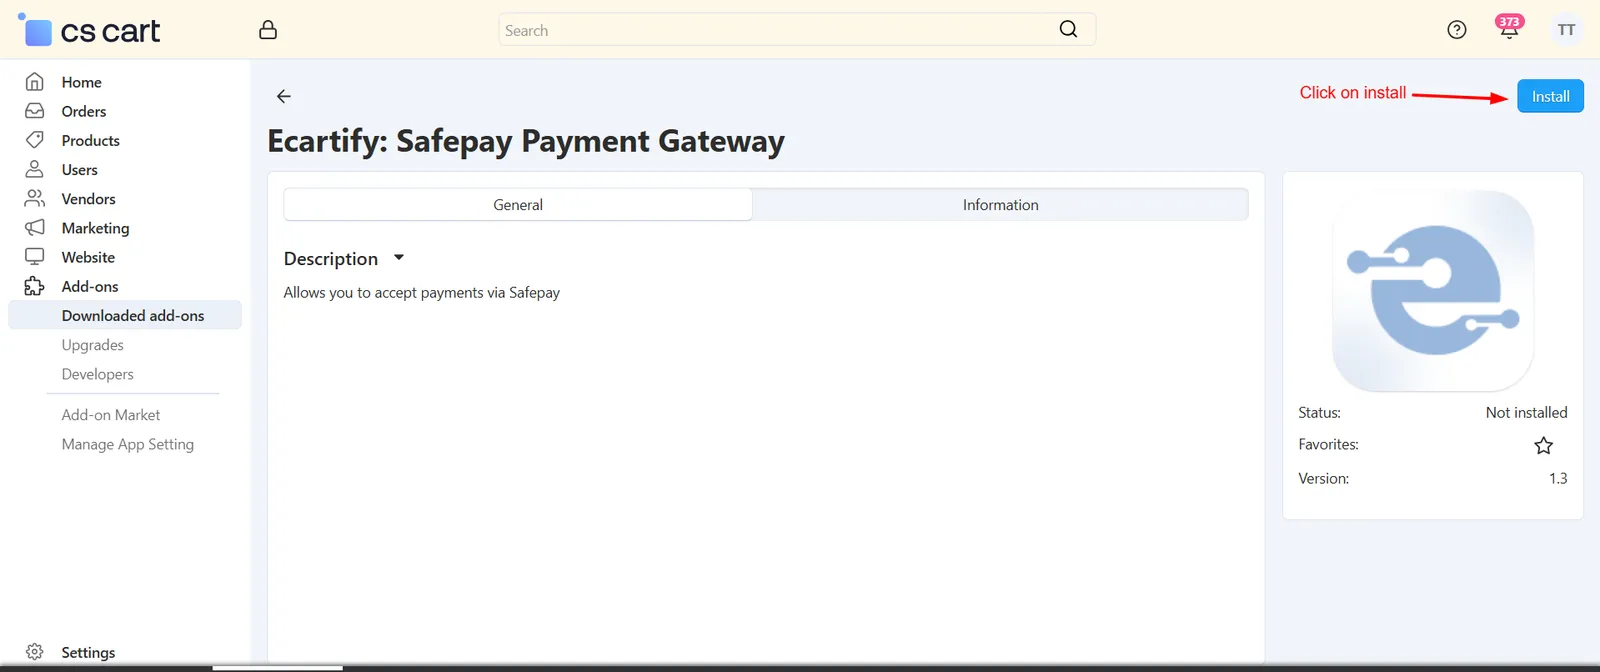Viewport: 1600px width, 672px height.
Task: Switch to the Information tab
Action: (1000, 204)
